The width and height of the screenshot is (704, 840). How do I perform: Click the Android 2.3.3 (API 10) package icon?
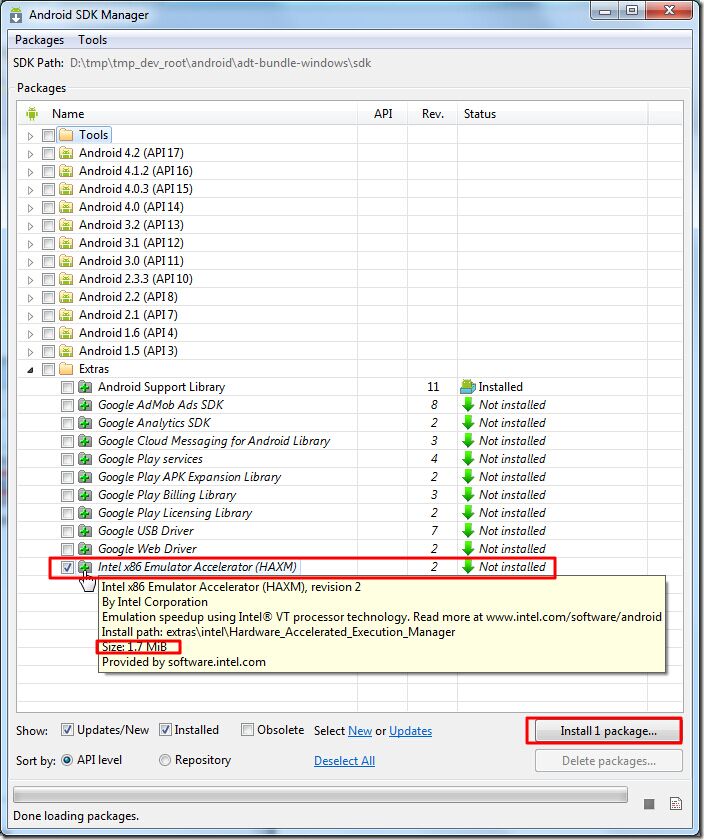[66, 279]
